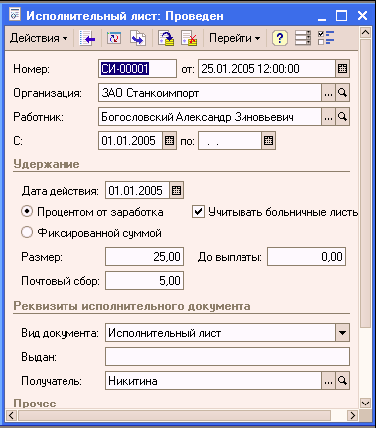Open the Перейти menu
Viewport: 376px width, 428px height.
pos(234,38)
